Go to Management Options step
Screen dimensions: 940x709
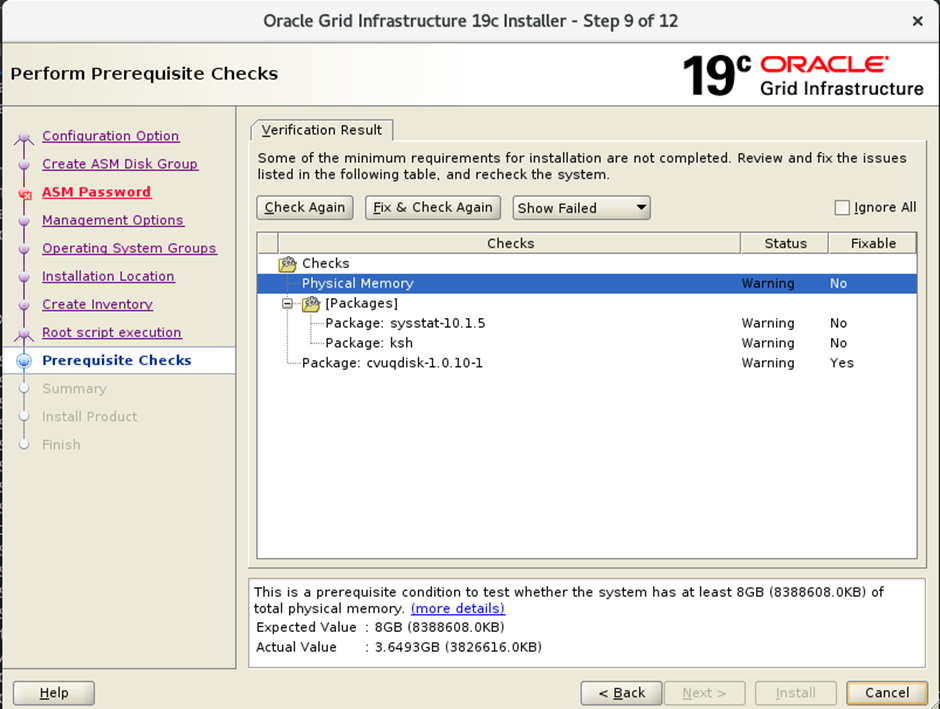(x=113, y=220)
